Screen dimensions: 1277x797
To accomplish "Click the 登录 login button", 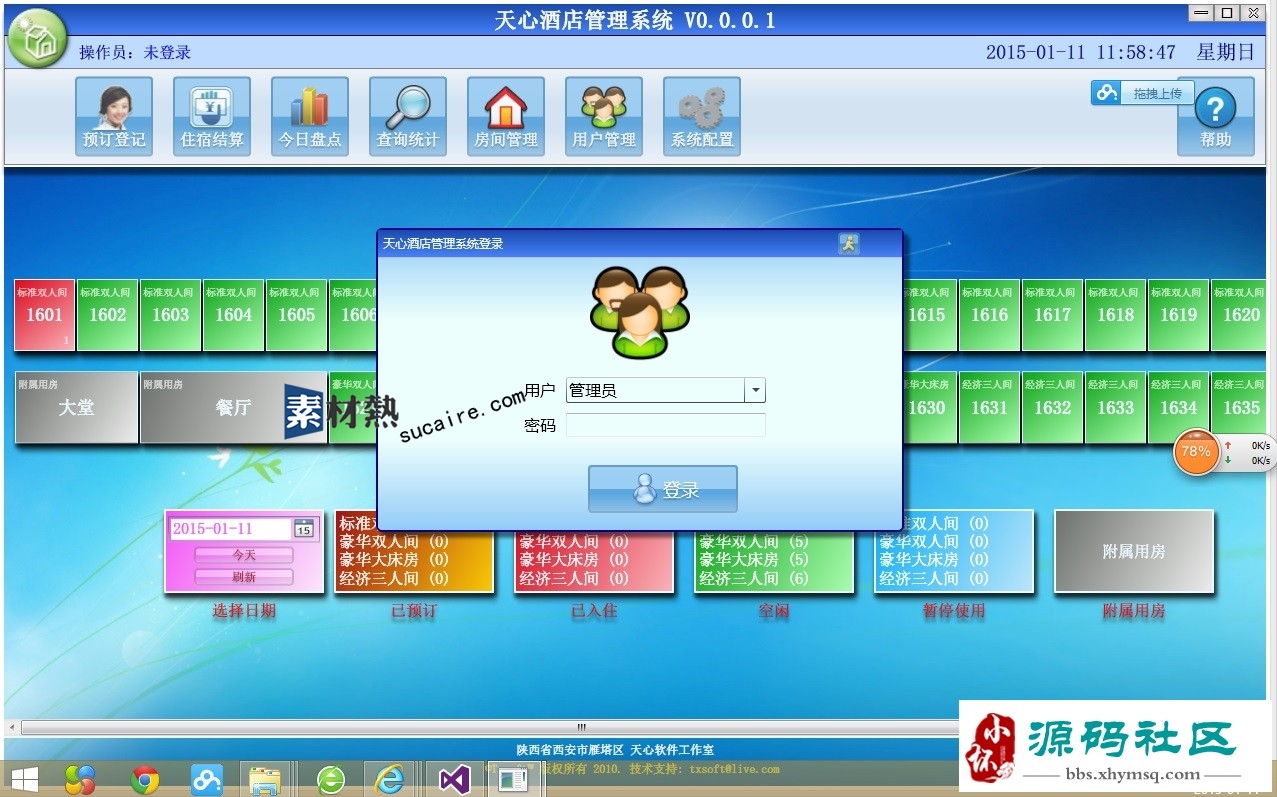I will (663, 489).
